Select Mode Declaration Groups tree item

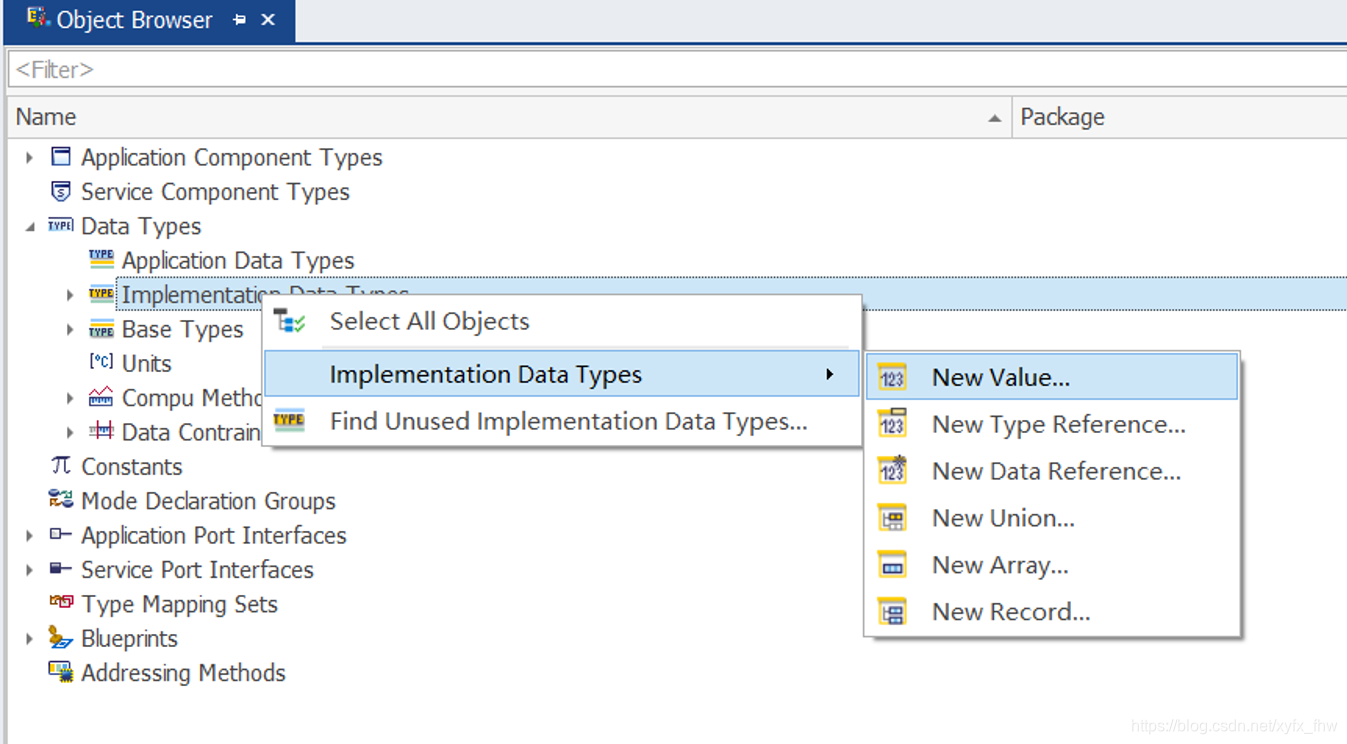[208, 501]
